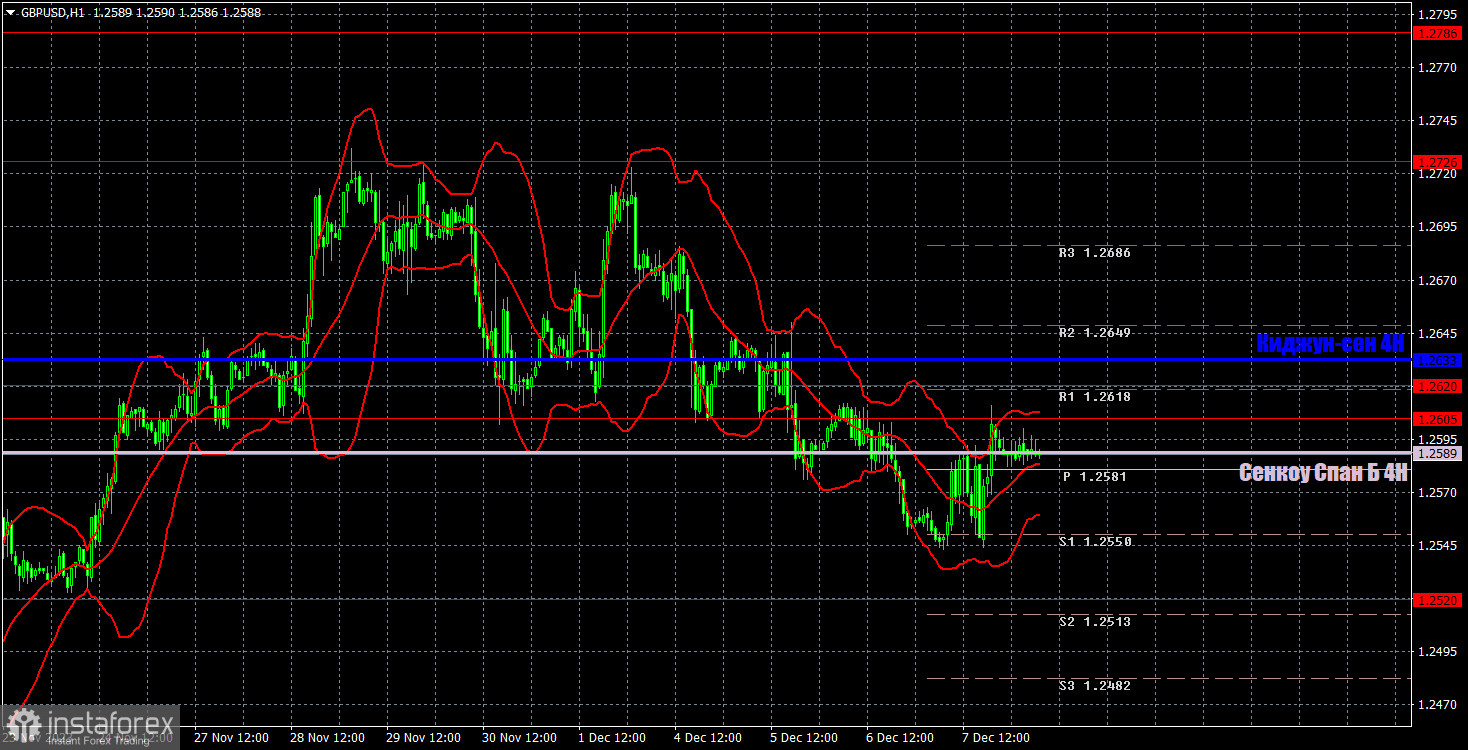Select the blue 1.2633 Kijun price tag
1468x750 pixels.
[1439, 360]
